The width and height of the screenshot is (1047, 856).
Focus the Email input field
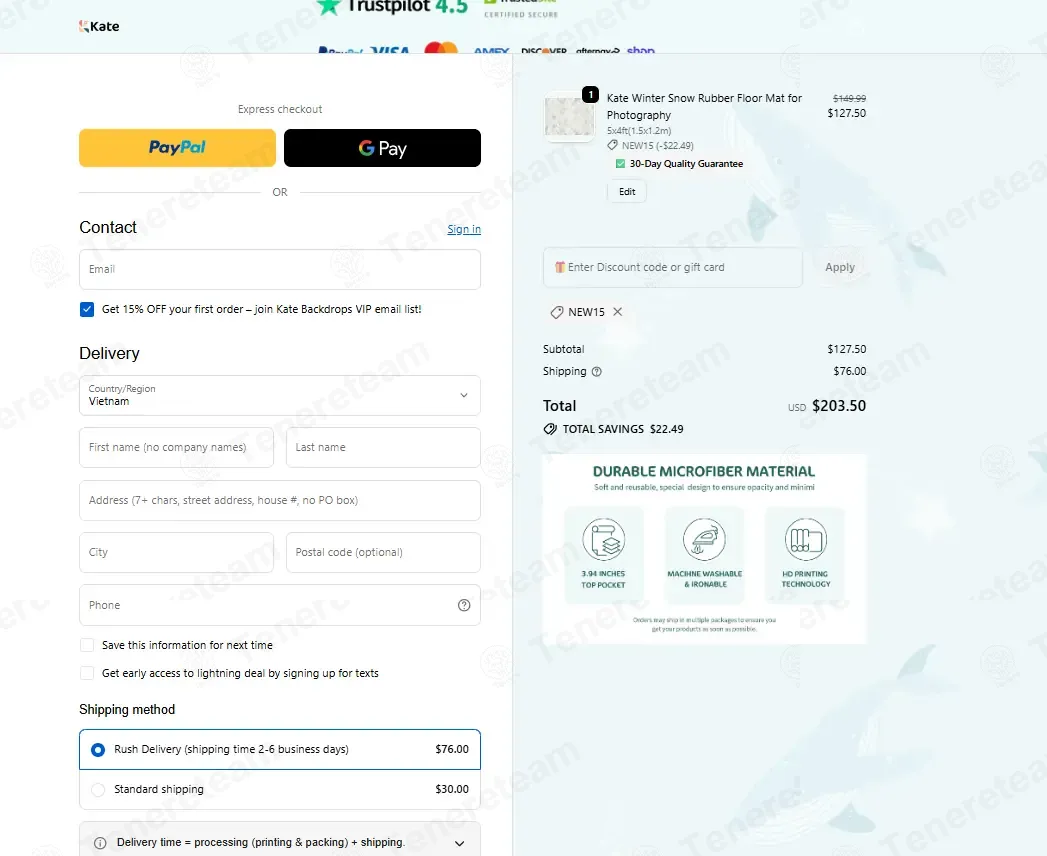(280, 269)
